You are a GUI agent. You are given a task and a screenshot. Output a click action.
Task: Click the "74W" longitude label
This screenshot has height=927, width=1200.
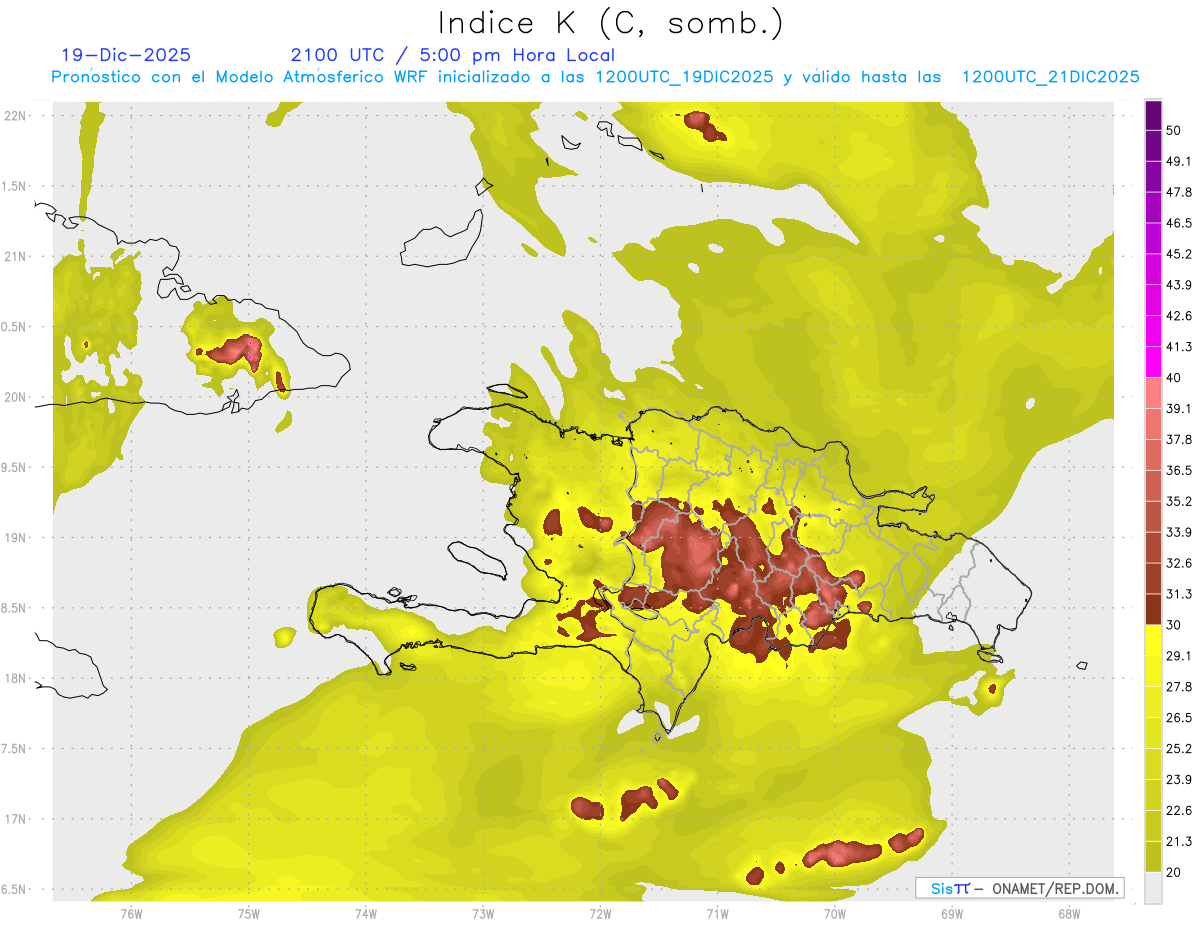[x=366, y=914]
